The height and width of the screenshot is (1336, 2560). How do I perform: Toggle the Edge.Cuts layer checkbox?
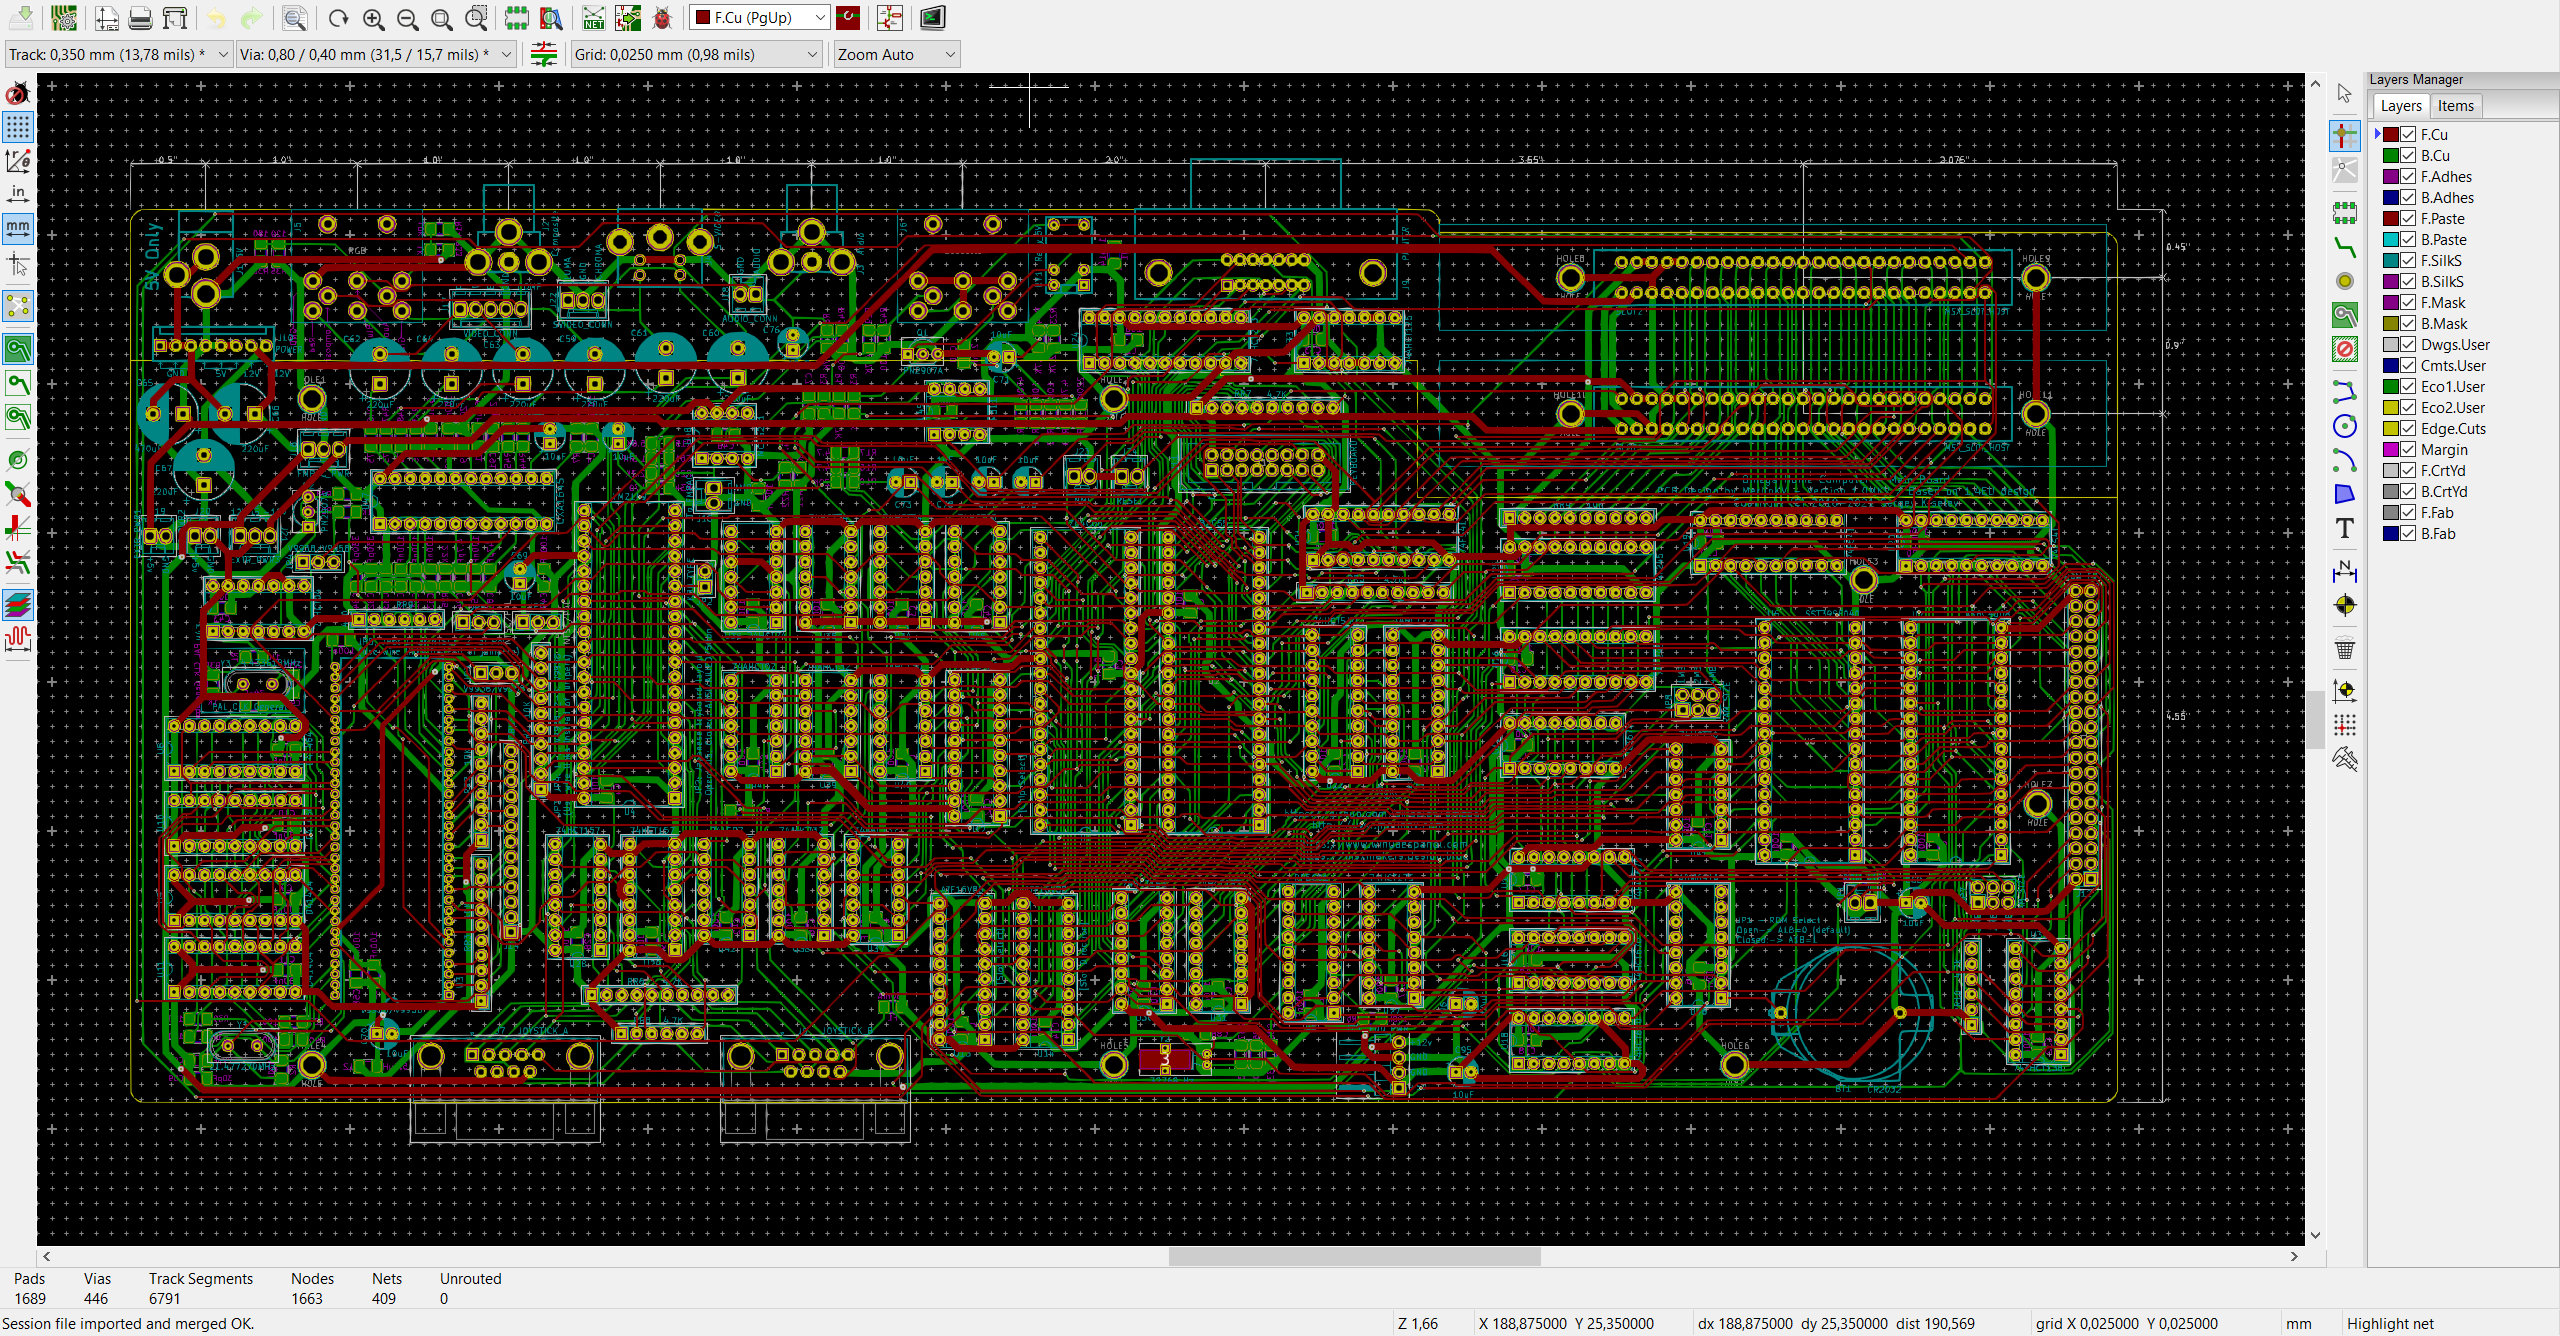coord(2408,428)
